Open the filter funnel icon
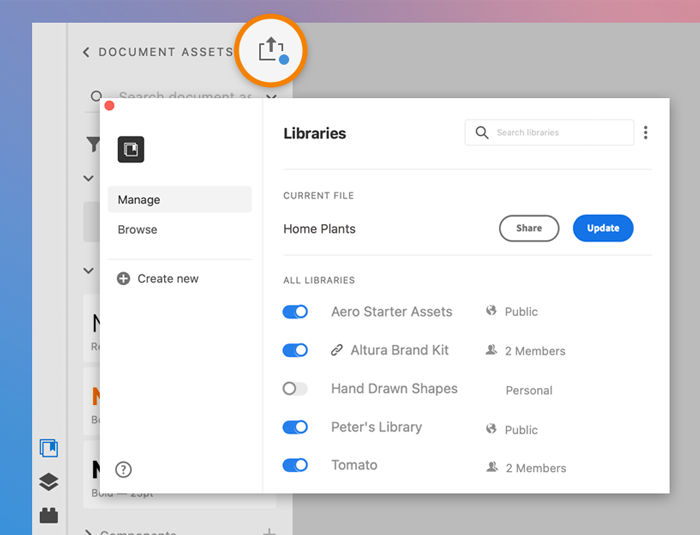Screen dimensions: 700x535 click(x=93, y=144)
